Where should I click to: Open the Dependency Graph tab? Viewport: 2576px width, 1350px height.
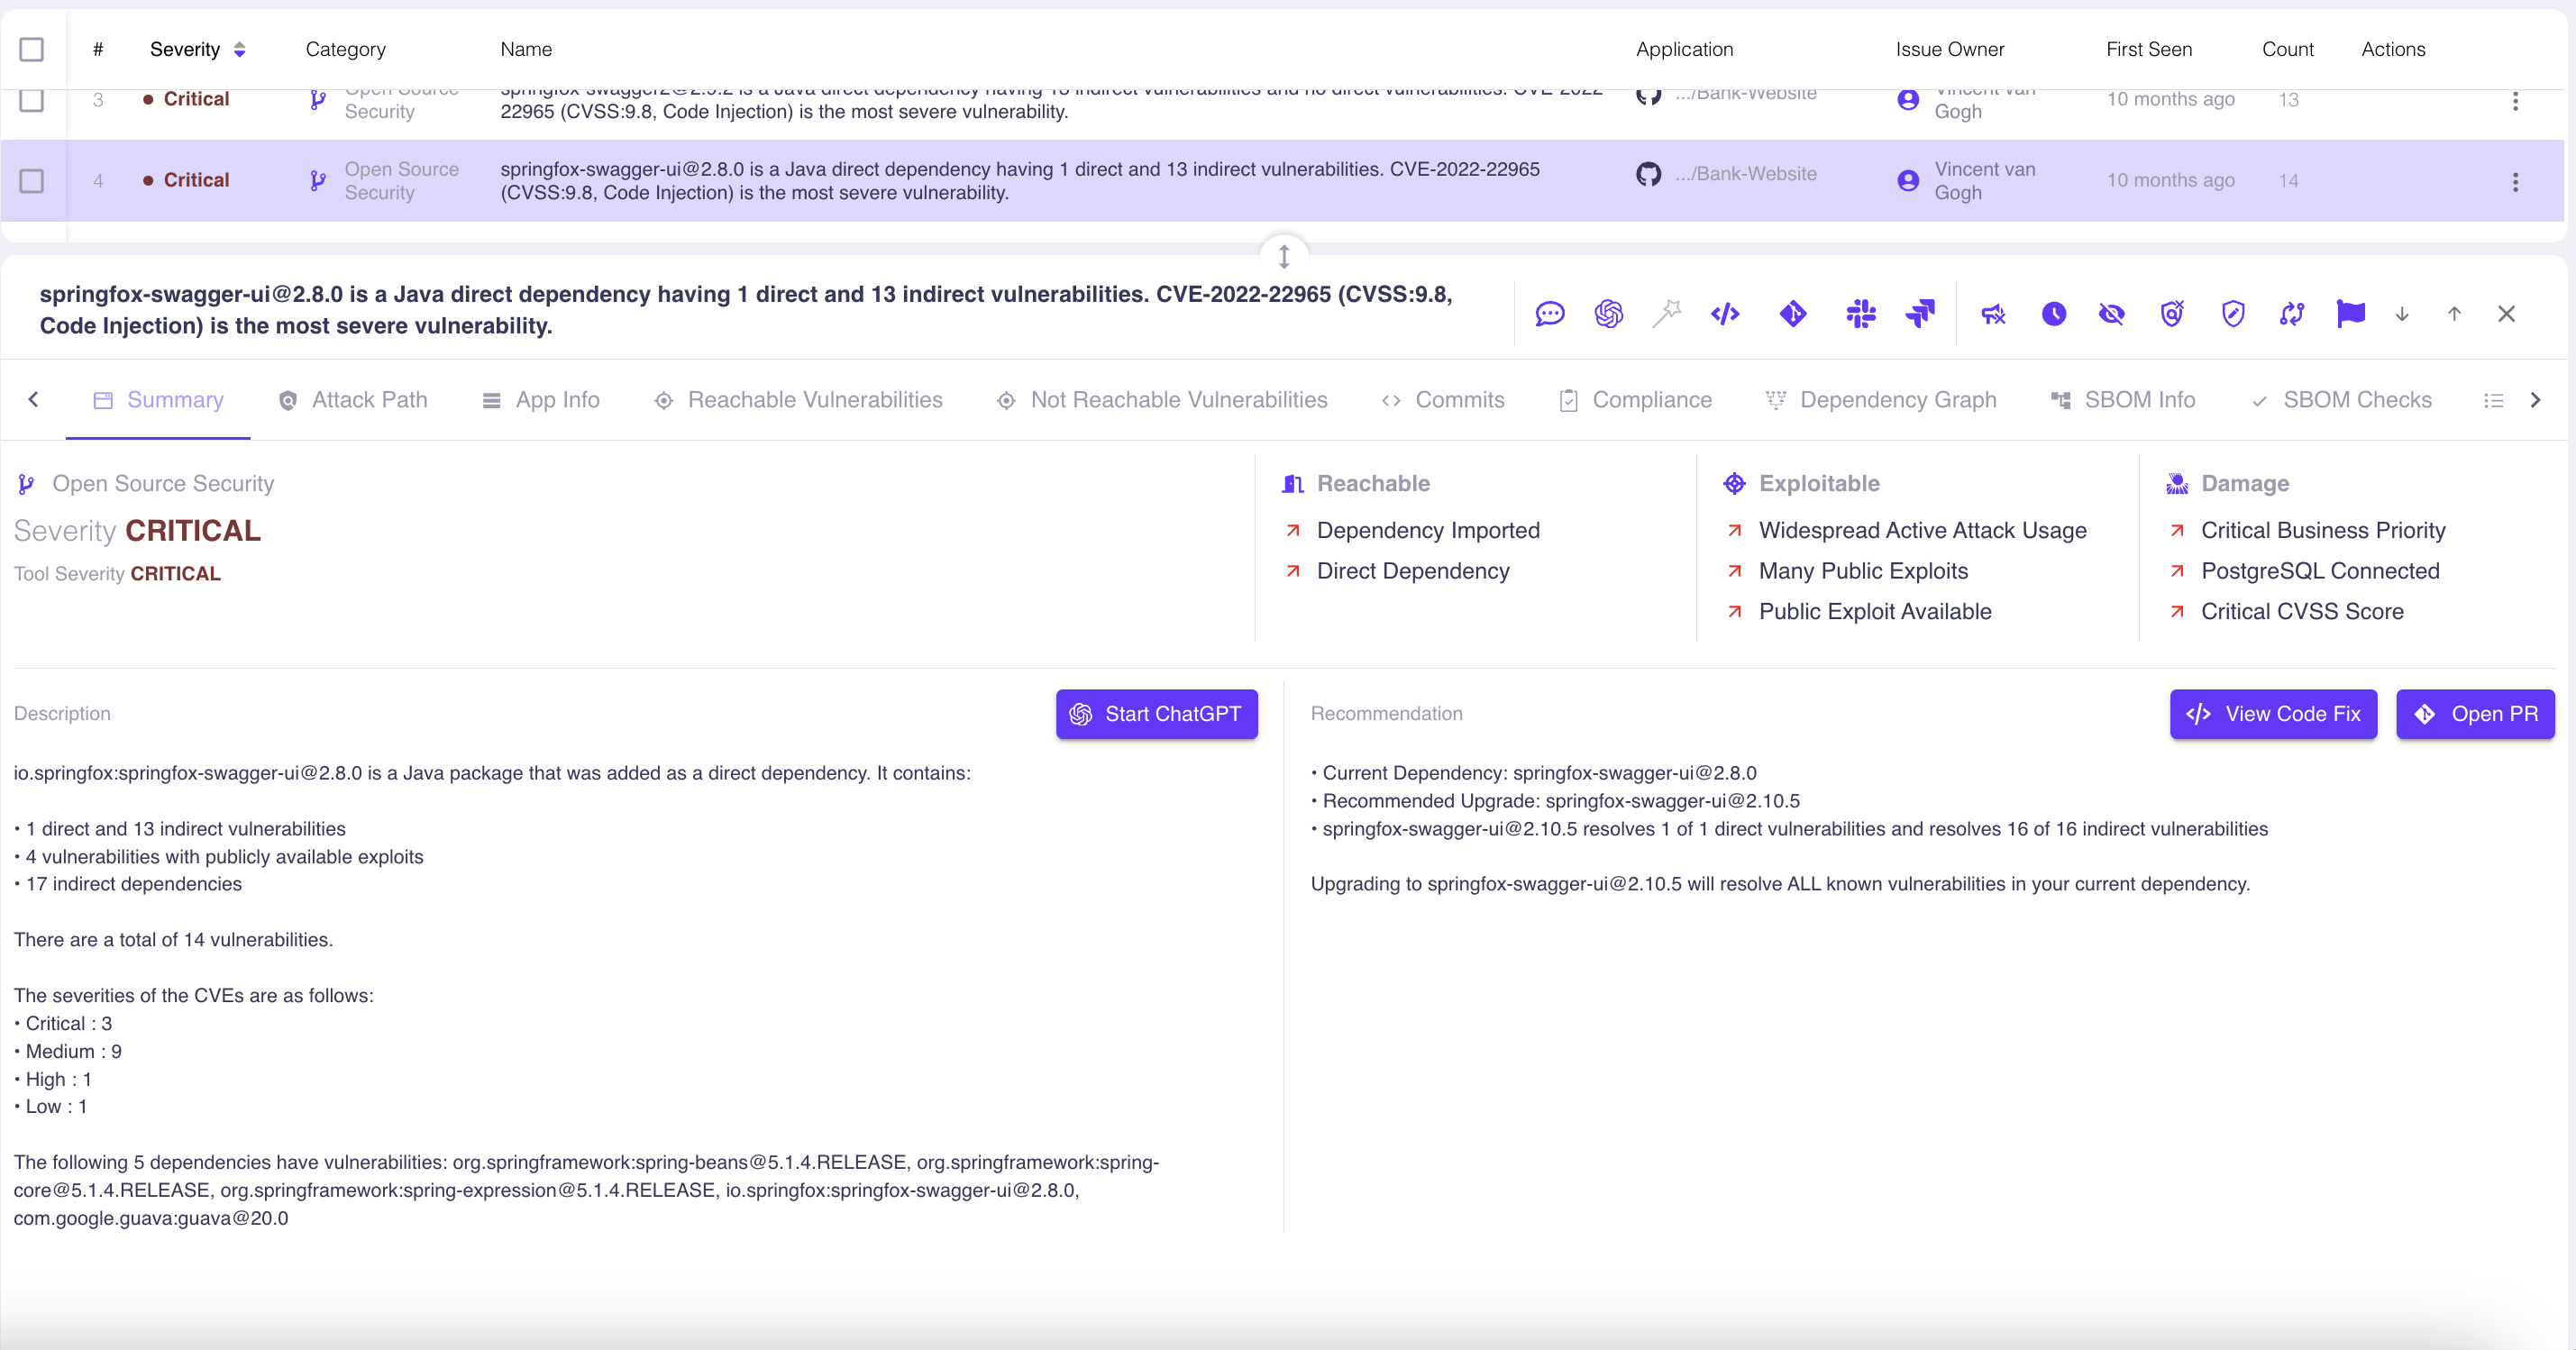click(x=1881, y=400)
